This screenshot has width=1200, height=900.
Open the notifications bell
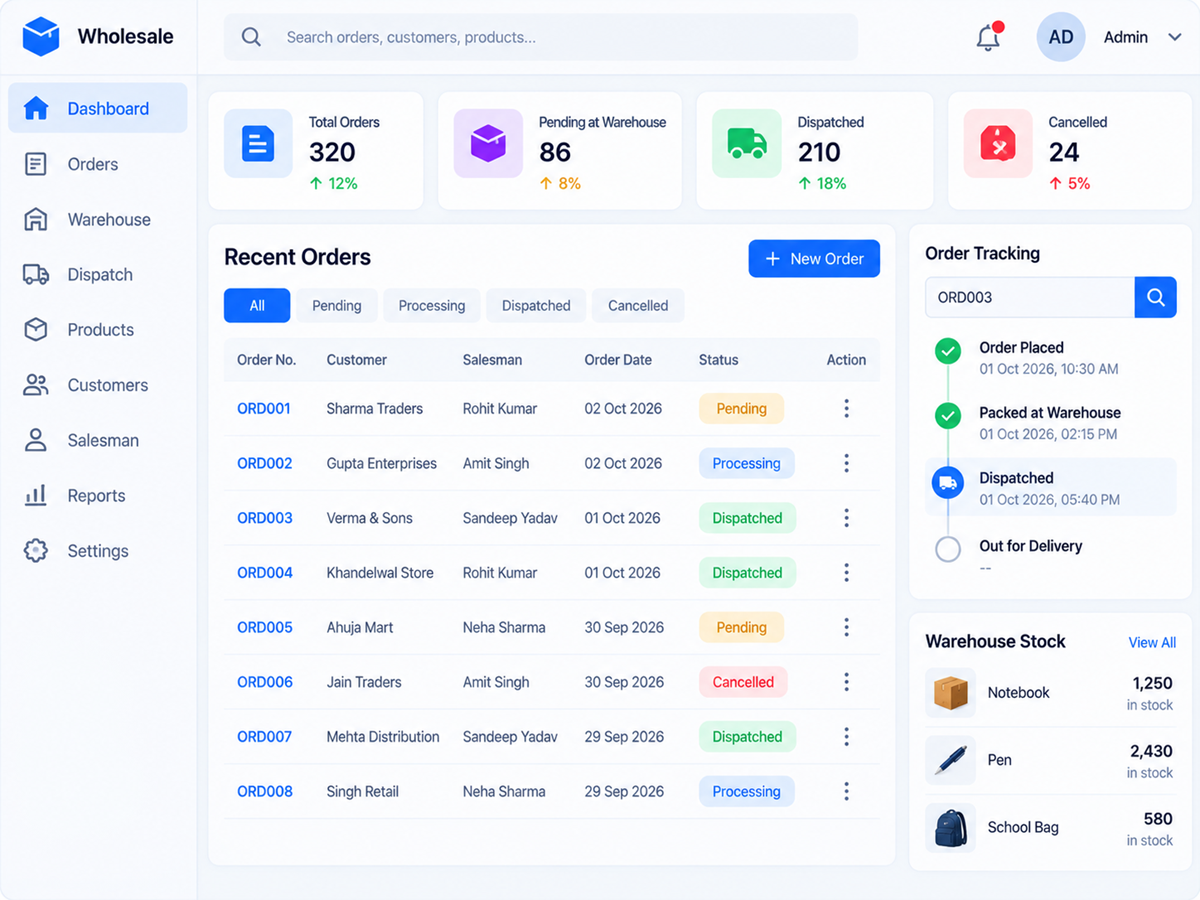click(x=988, y=37)
